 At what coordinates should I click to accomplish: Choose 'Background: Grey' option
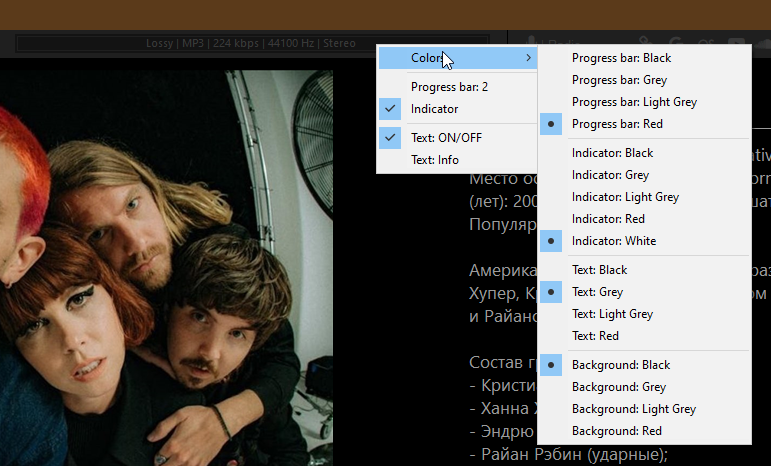[x=619, y=387]
